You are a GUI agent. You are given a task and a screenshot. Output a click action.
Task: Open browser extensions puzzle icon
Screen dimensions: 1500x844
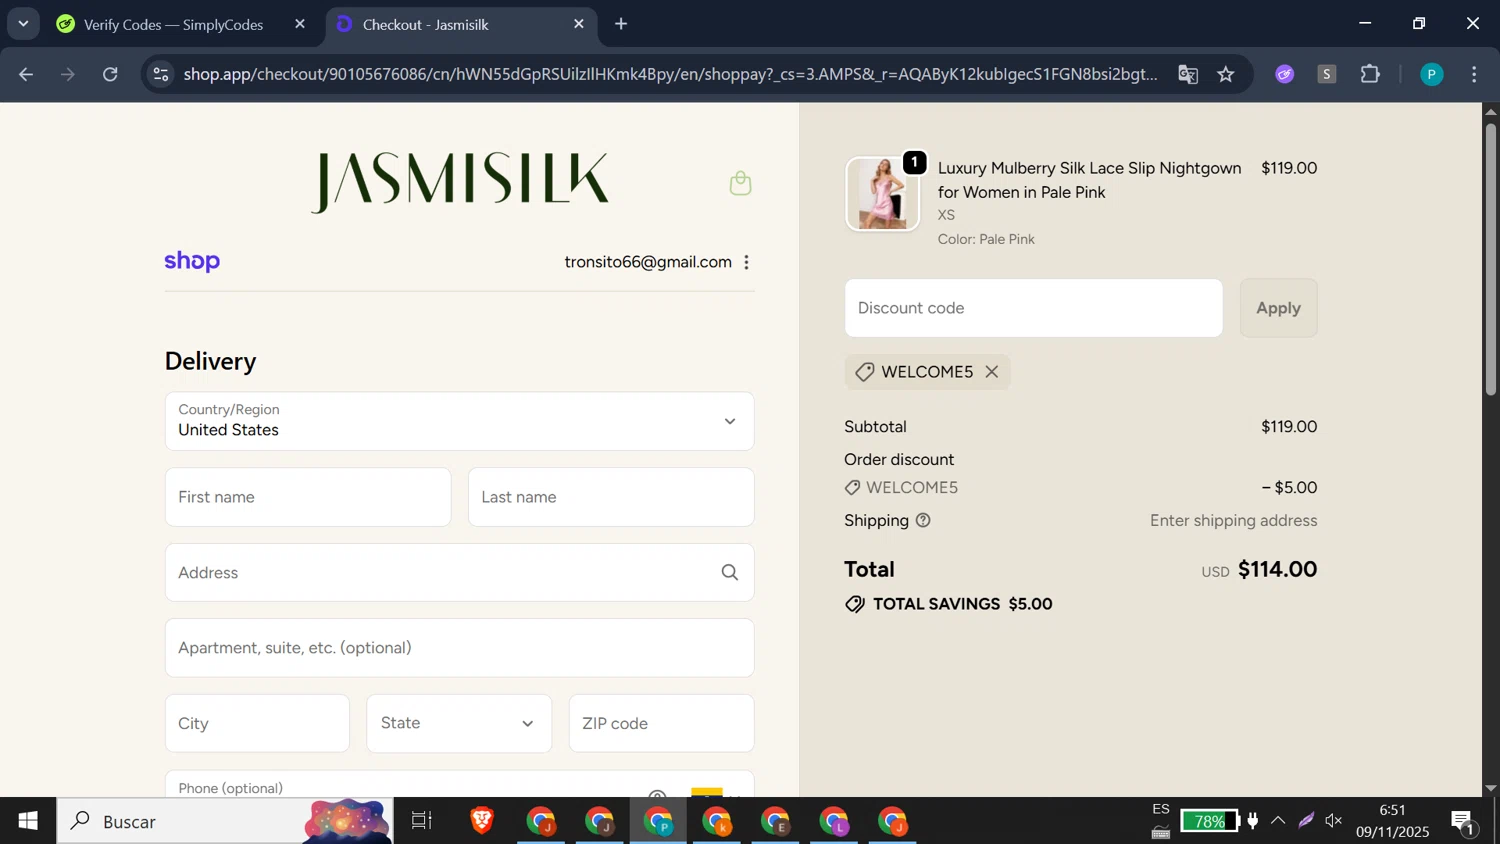[x=1370, y=74]
